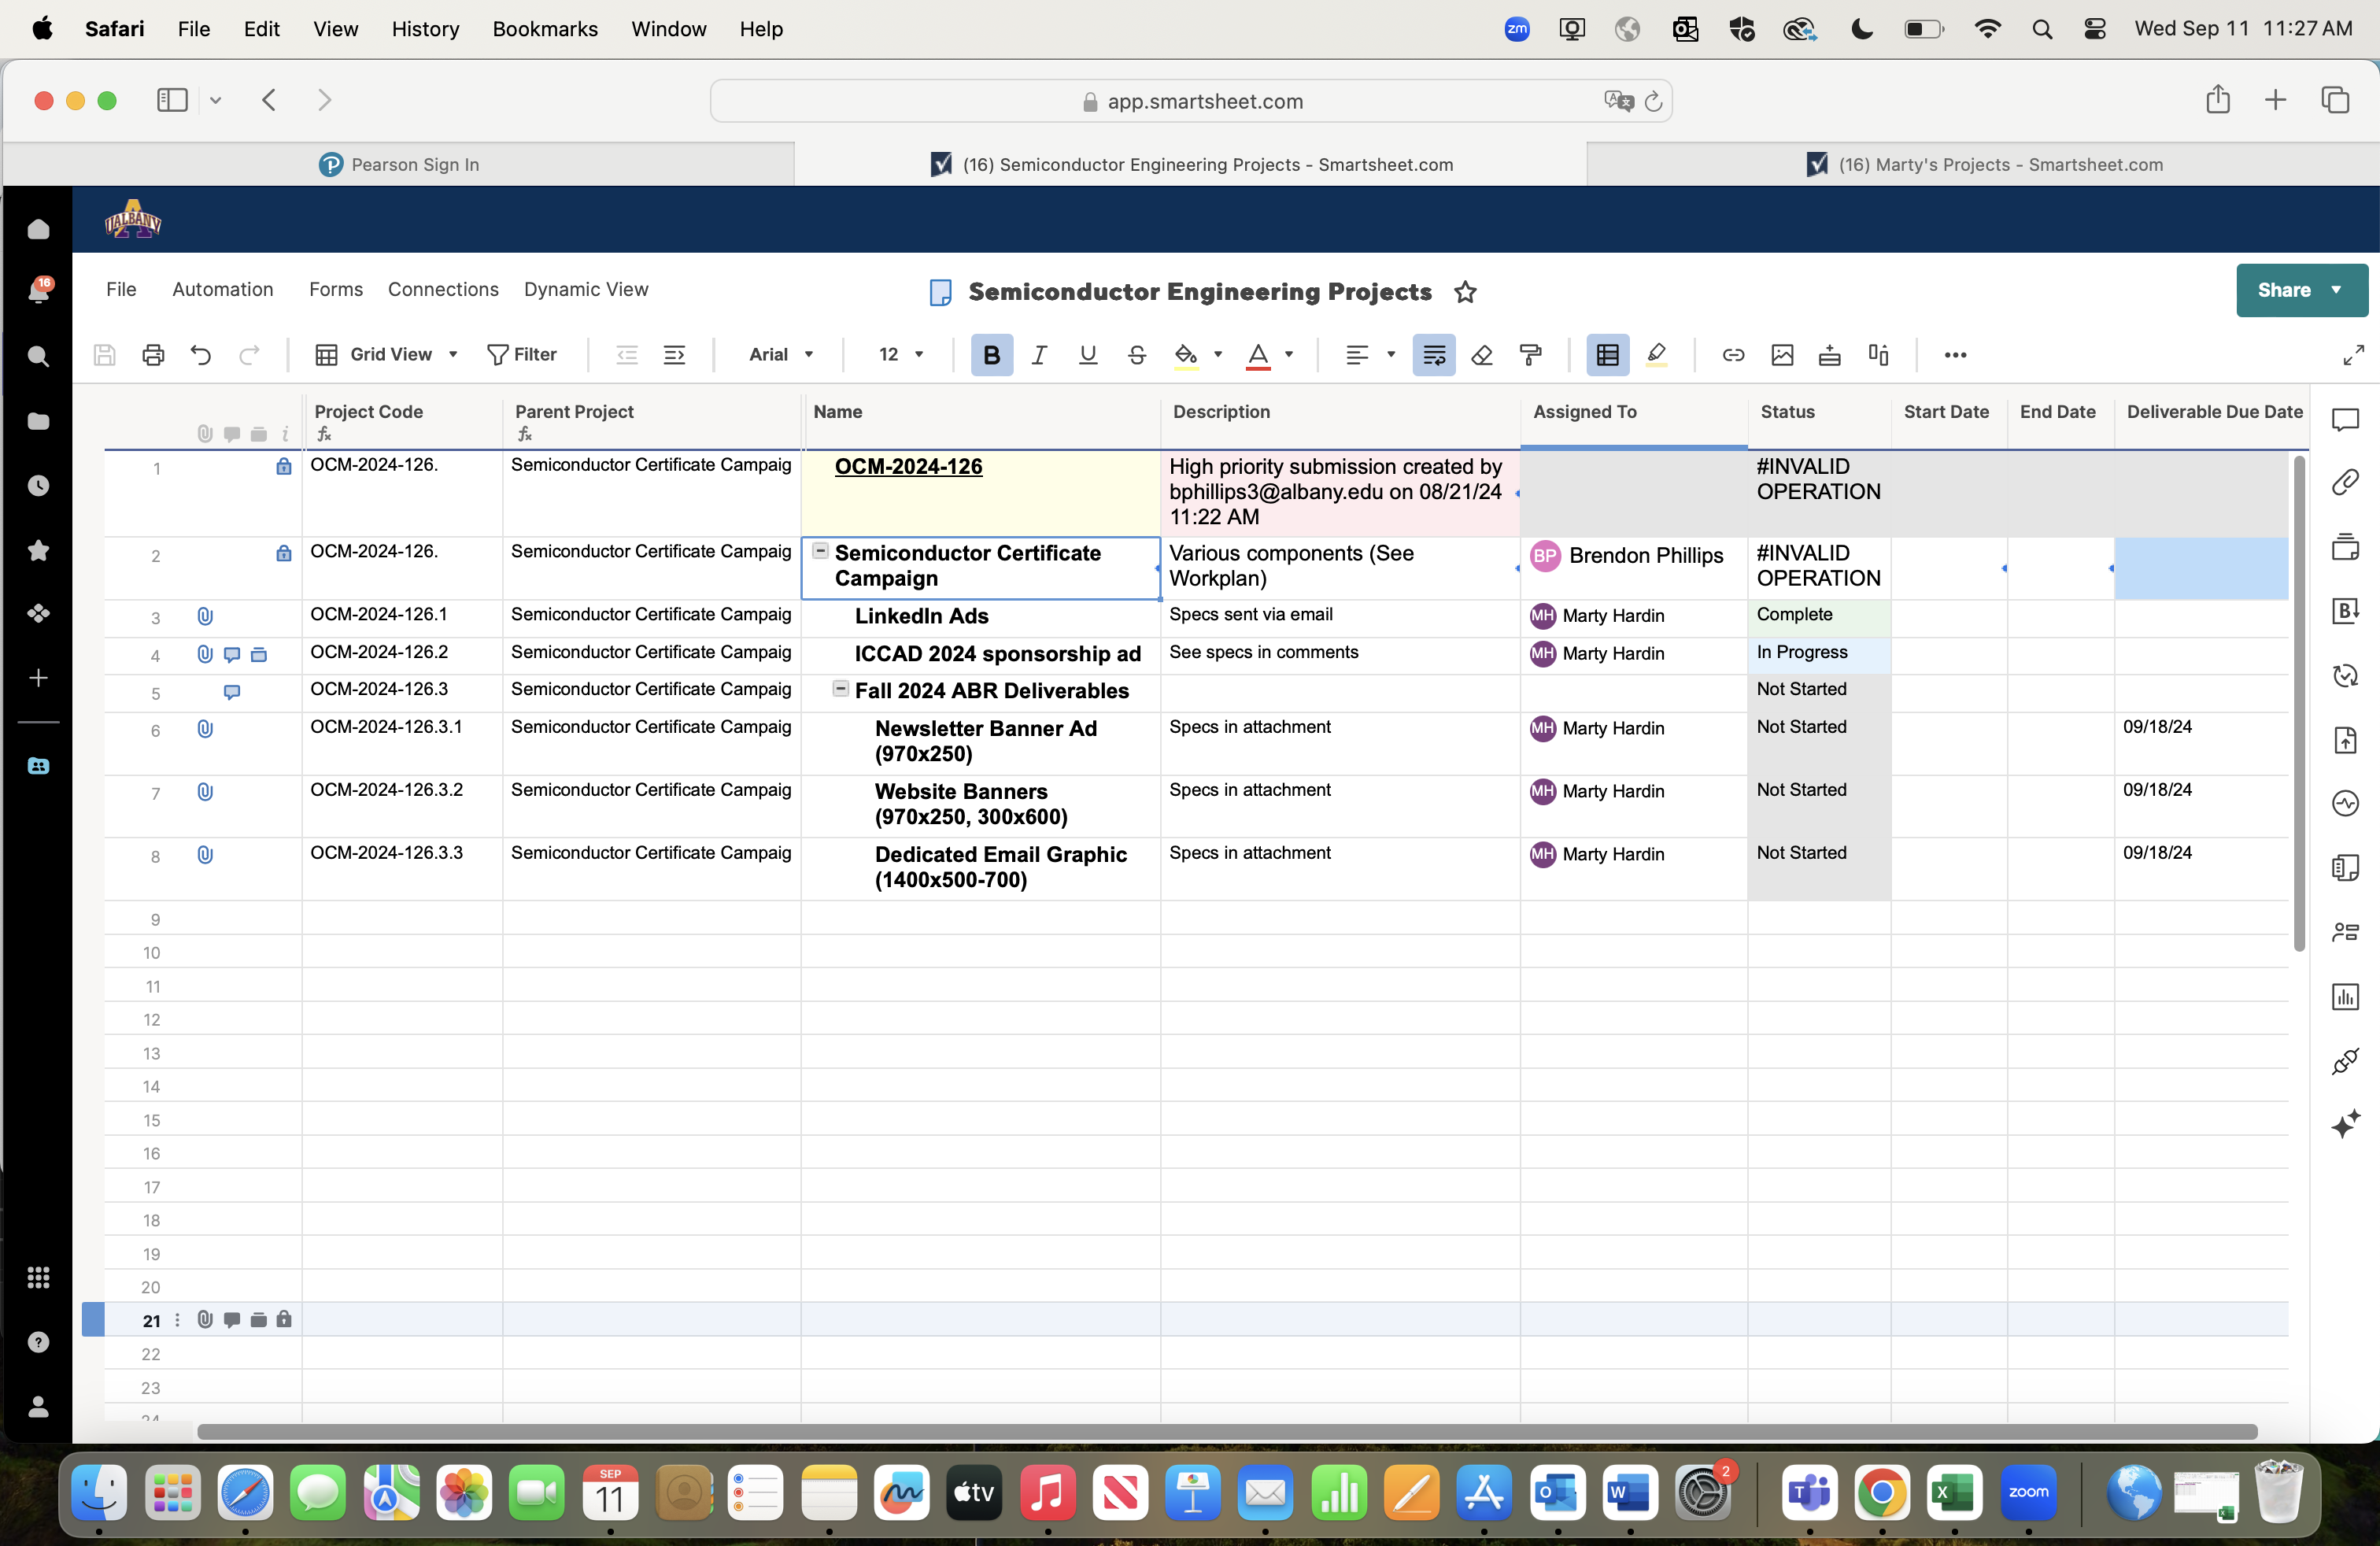Image resolution: width=2380 pixels, height=1546 pixels.
Task: Switch to Pearson Sign In tab
Action: click(x=399, y=165)
